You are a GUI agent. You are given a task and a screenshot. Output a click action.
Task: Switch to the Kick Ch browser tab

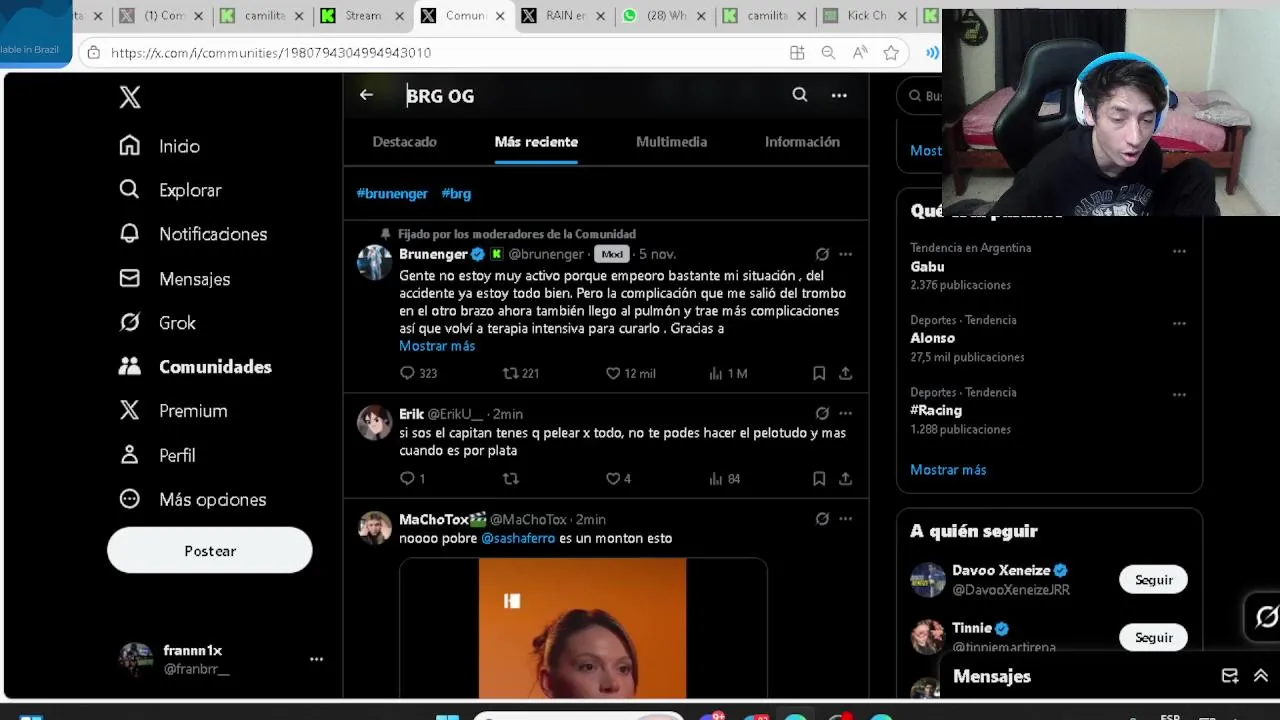[866, 16]
